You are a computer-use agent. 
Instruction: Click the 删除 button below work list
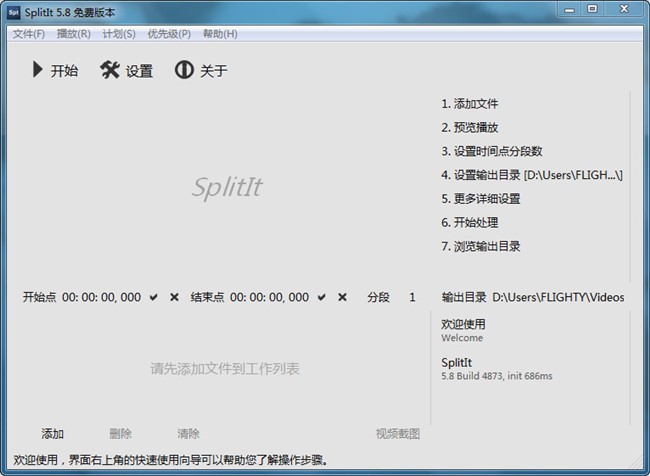tap(120, 434)
